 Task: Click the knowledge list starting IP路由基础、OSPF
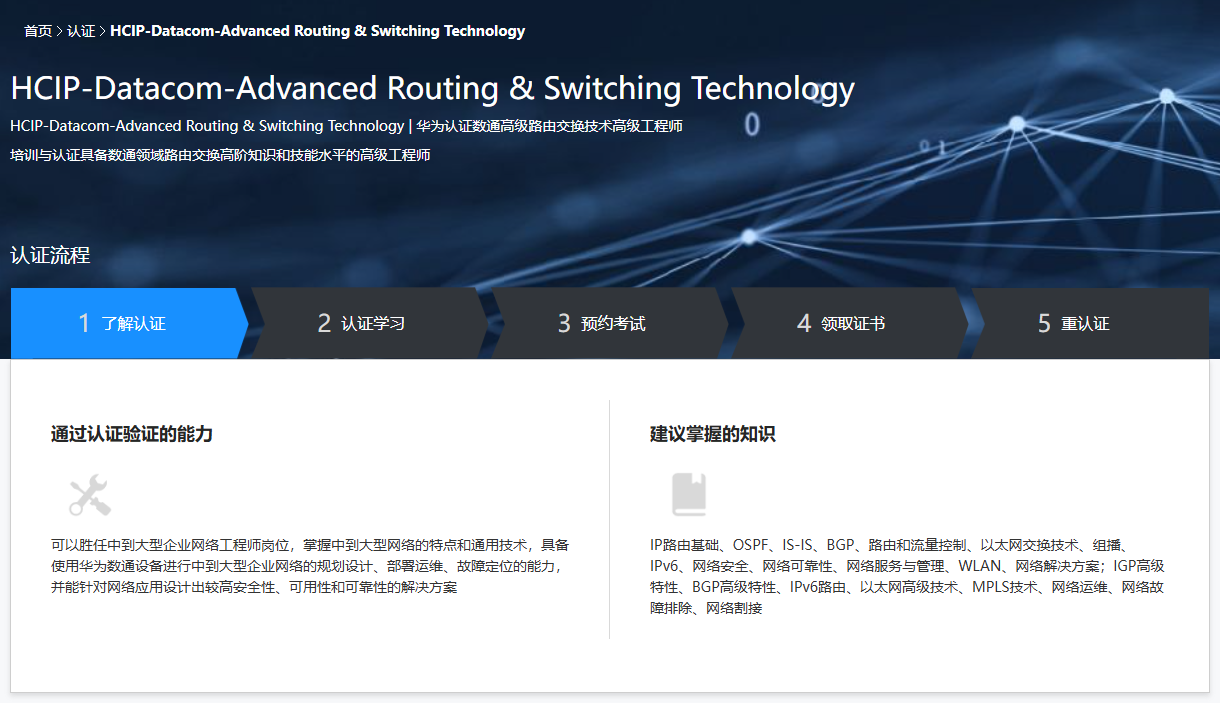[x=907, y=576]
